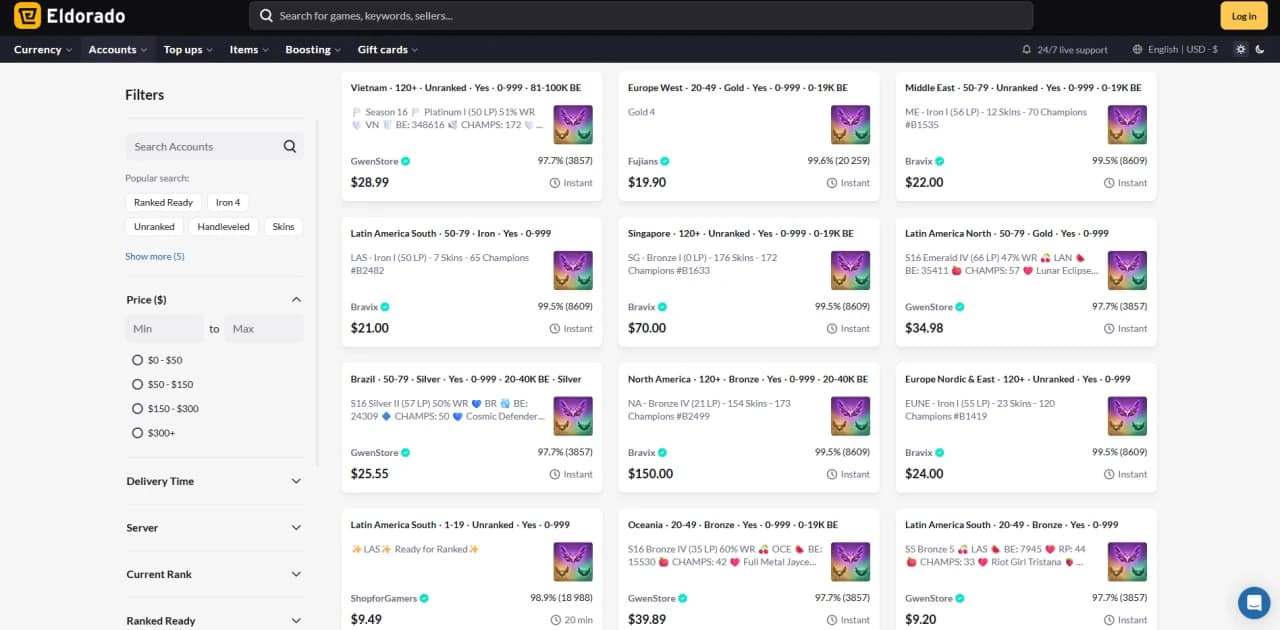
Task: Click the Bravix seller name on $24.00 listing
Action: (x=919, y=453)
